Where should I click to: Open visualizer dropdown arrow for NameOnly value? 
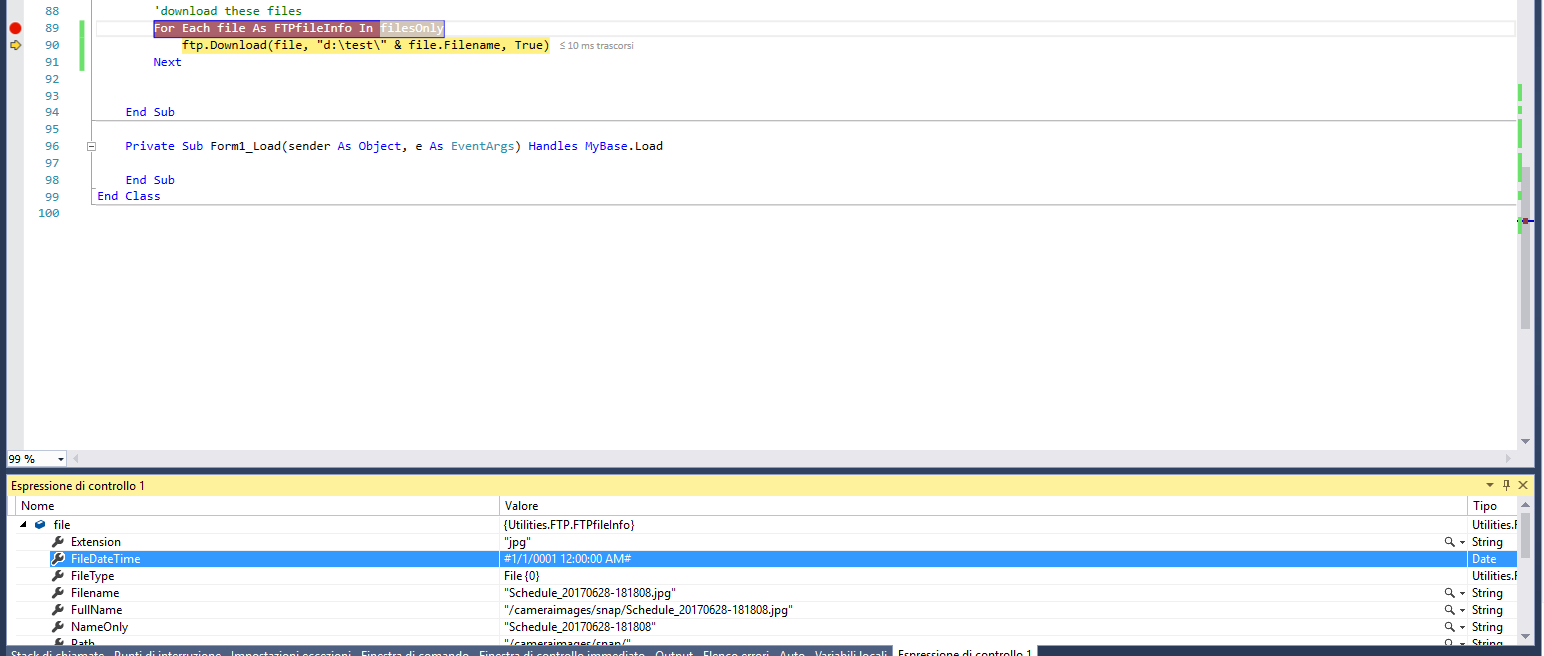[1462, 627]
